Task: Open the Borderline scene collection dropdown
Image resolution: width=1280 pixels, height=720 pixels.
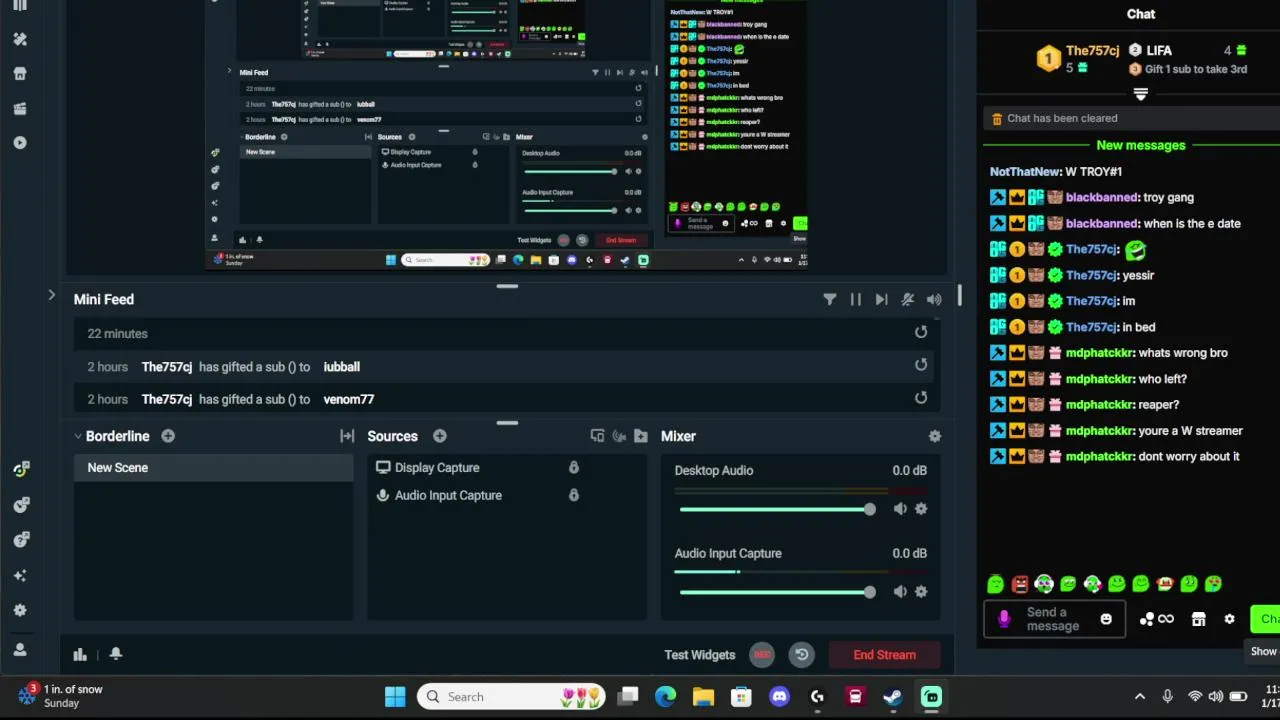Action: 111,436
